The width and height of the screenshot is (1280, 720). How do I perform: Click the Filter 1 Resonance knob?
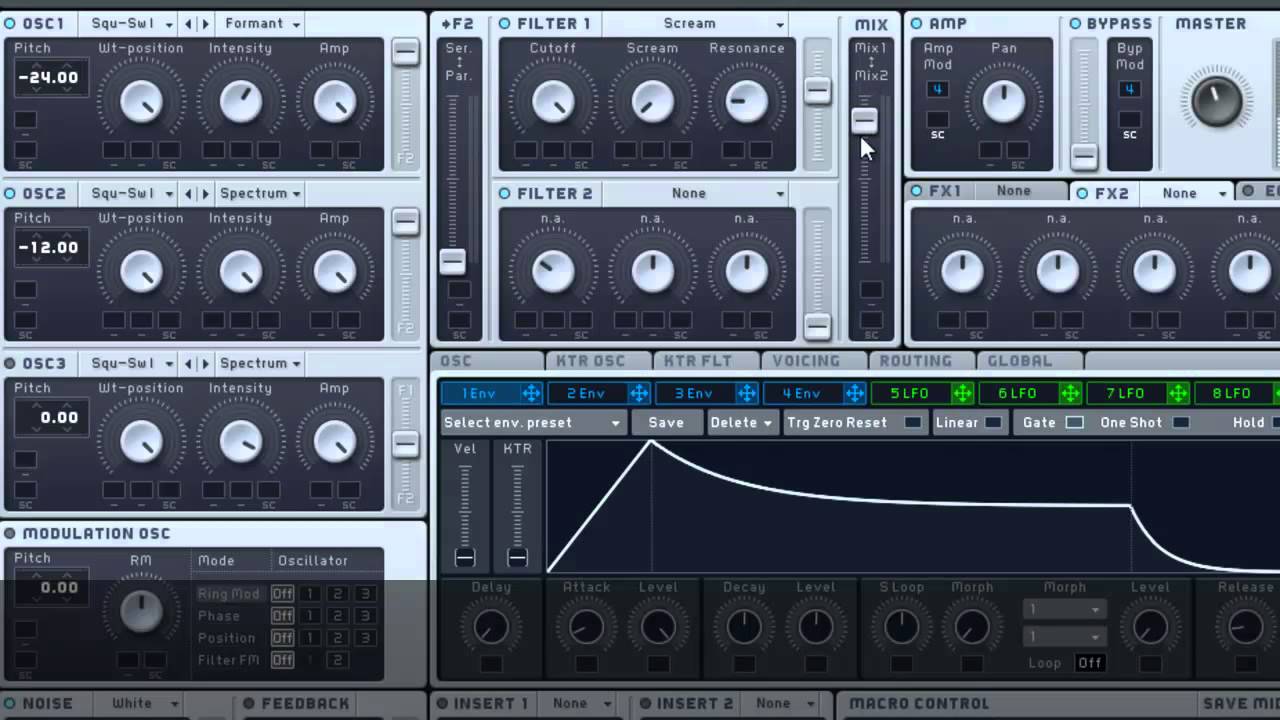coord(746,101)
